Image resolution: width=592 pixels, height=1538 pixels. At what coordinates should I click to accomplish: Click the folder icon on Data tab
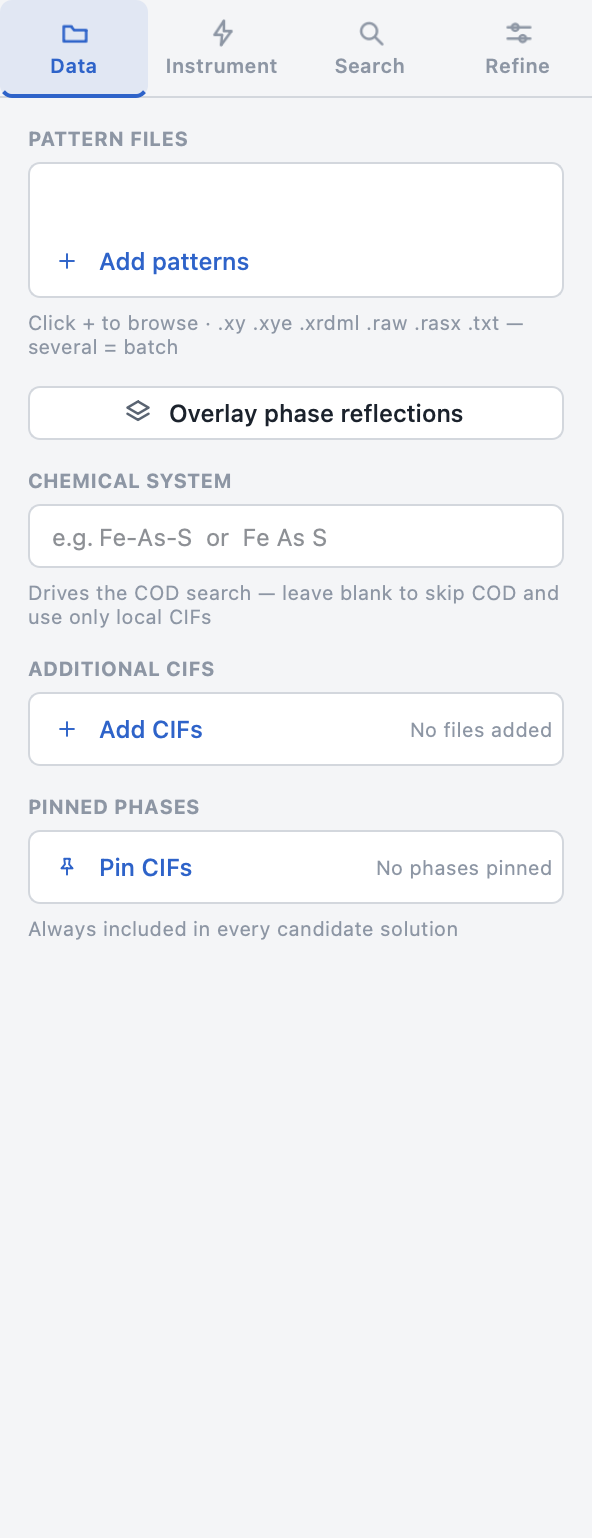click(x=74, y=34)
